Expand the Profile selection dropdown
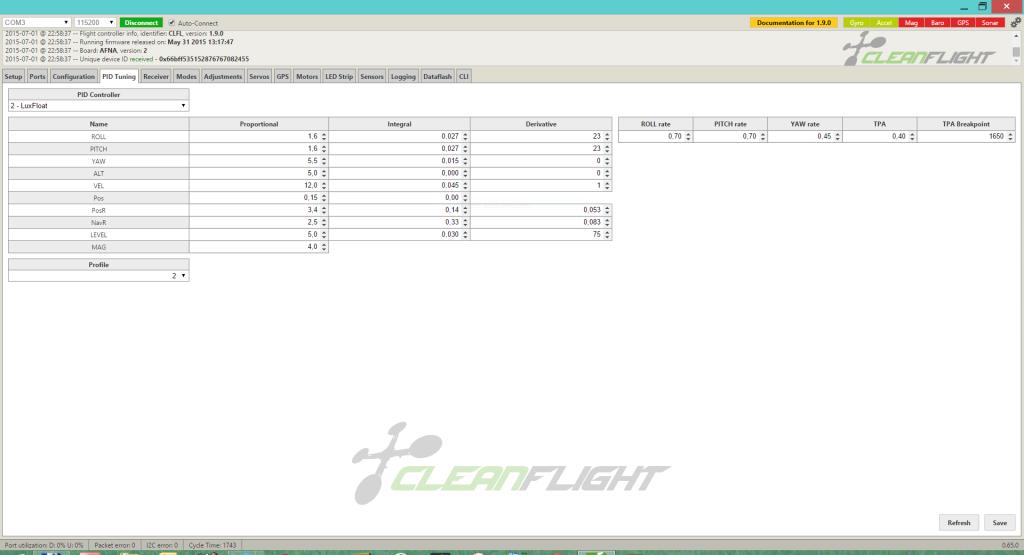The image size is (1024, 555). 98,275
